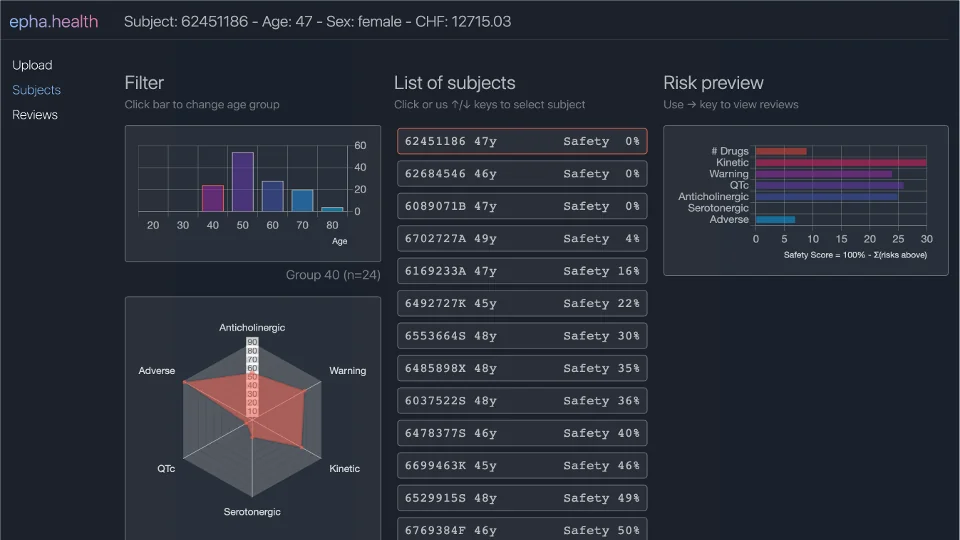Click the Adverse risk bar
The height and width of the screenshot is (540, 960).
[x=775, y=220]
